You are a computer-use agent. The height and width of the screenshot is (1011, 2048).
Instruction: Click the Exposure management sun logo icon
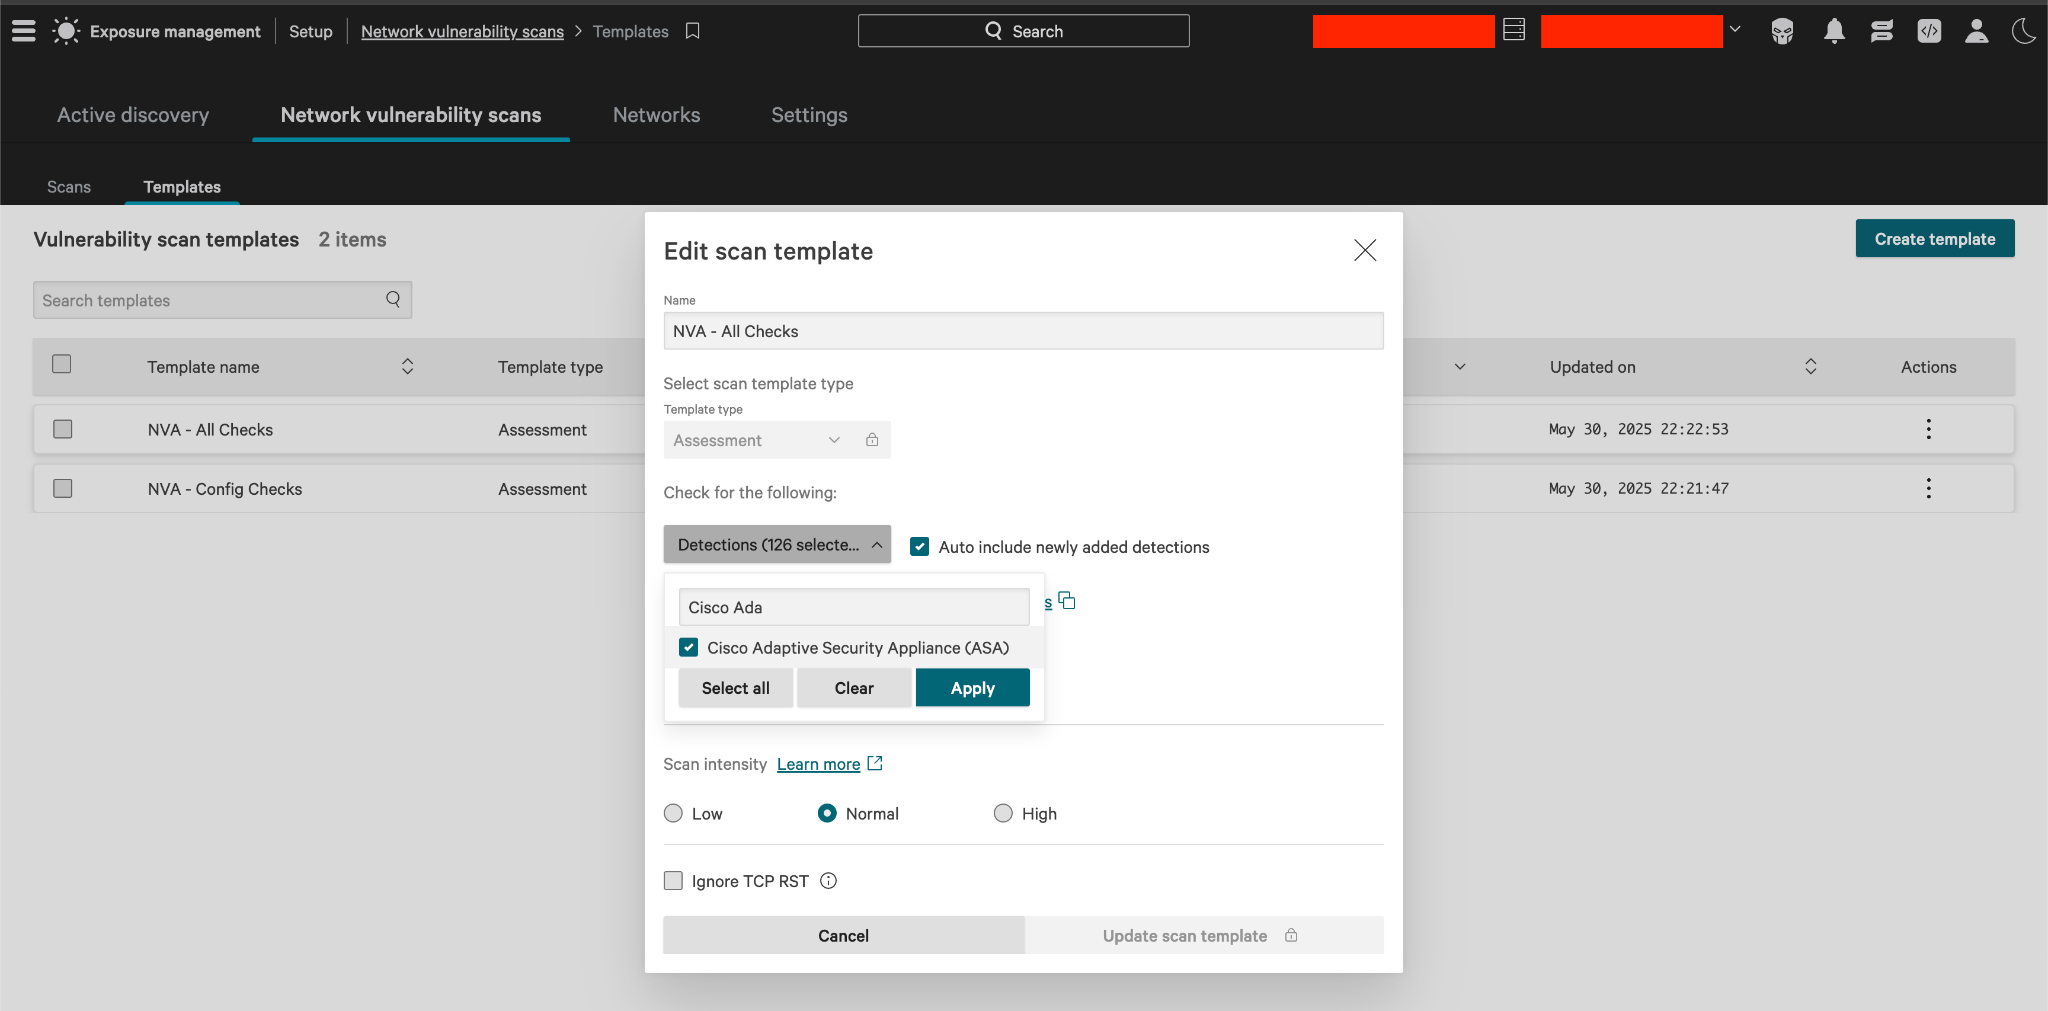tap(66, 31)
